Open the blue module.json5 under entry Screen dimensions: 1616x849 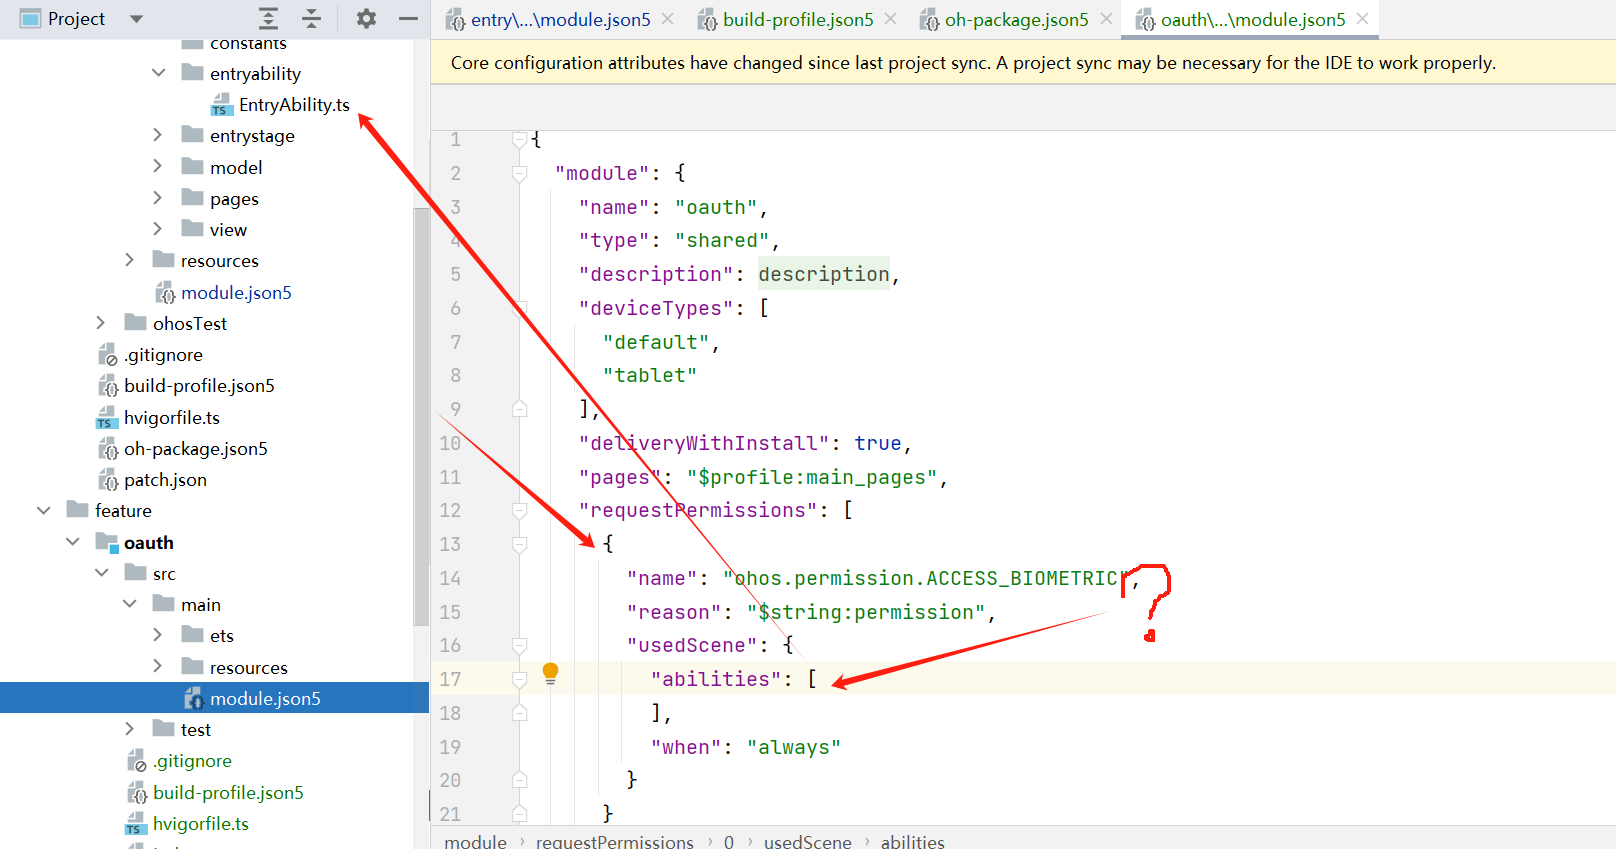(236, 292)
